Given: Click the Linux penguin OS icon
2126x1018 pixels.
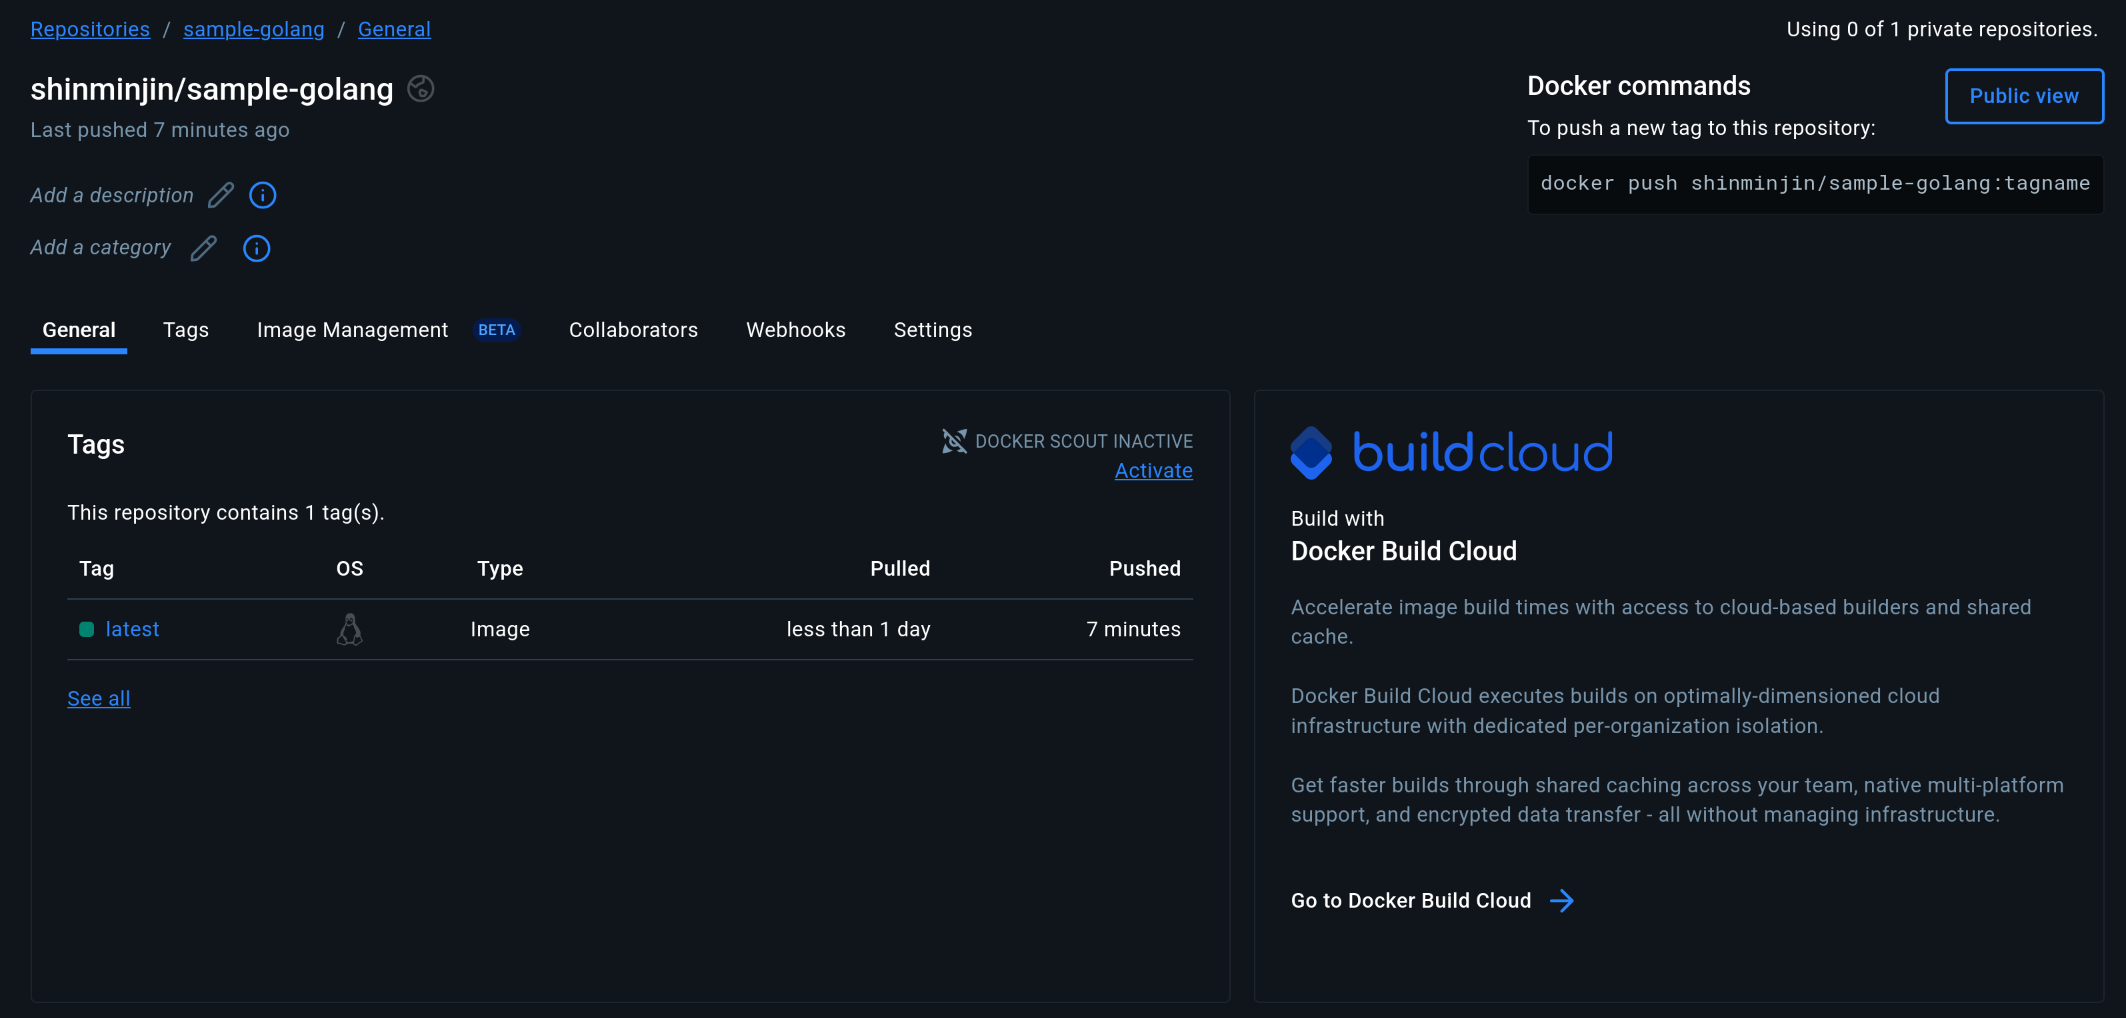Looking at the screenshot, I should pos(349,629).
